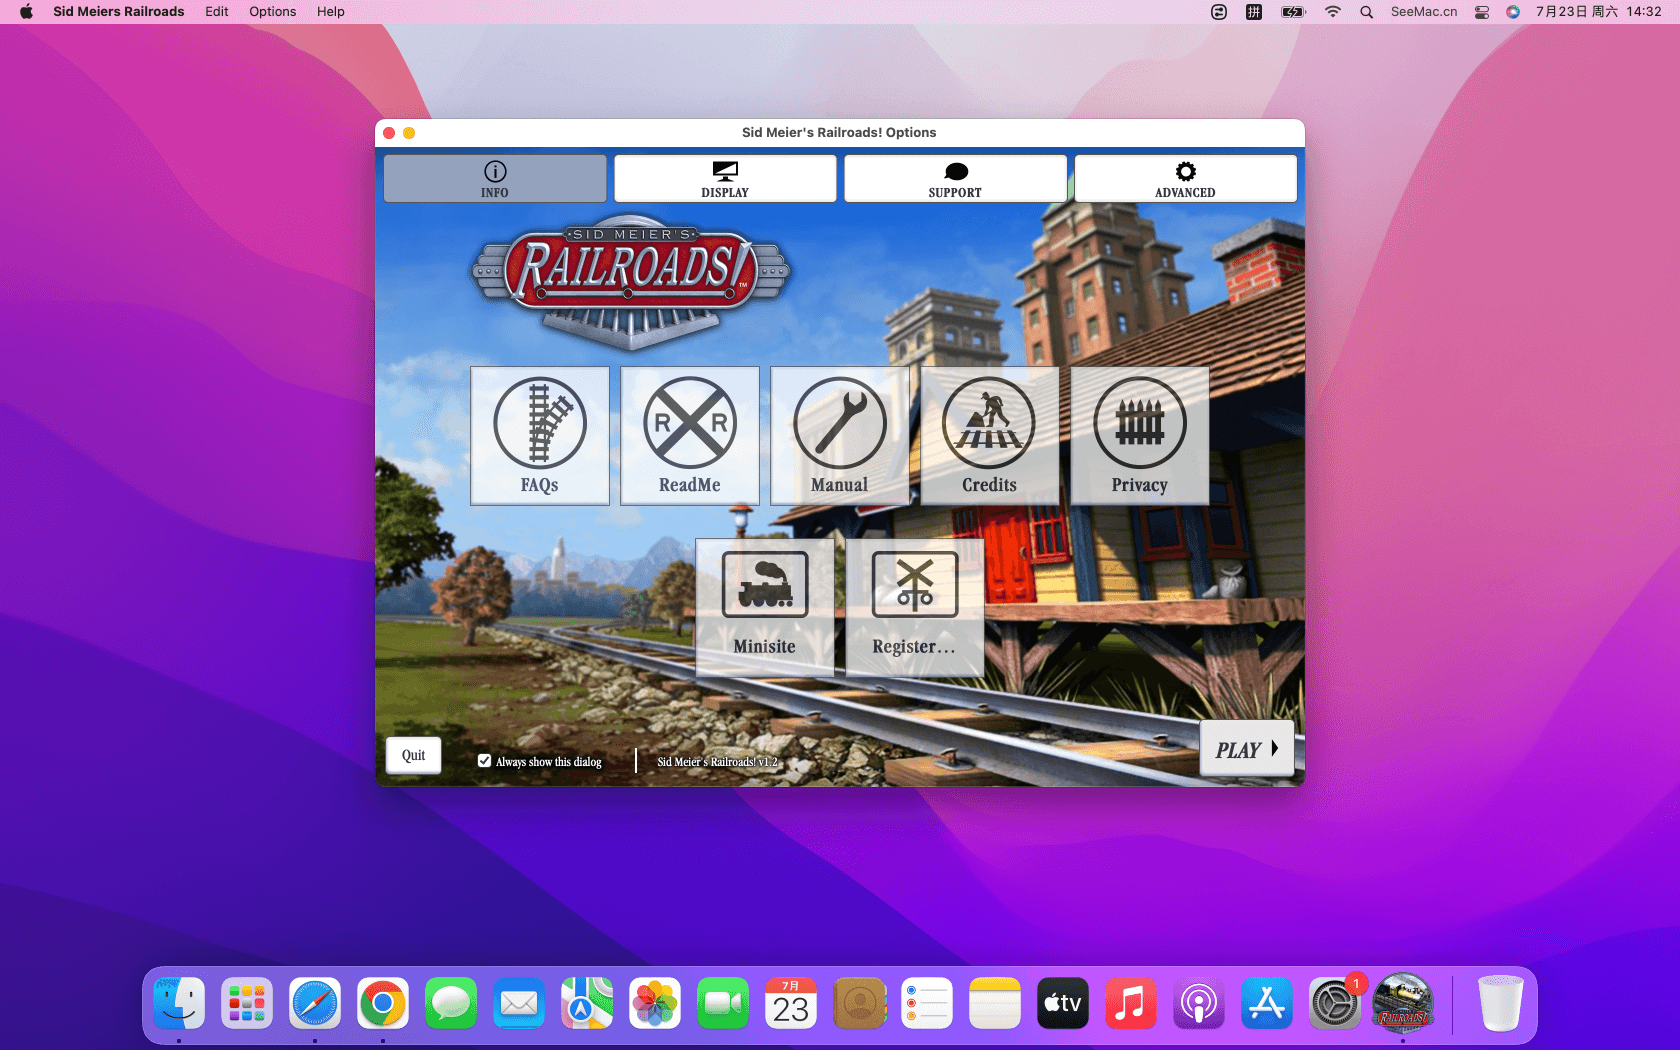Image resolution: width=1680 pixels, height=1050 pixels.
Task: Open the ReadMe railroad crossing icon
Action: click(x=690, y=435)
